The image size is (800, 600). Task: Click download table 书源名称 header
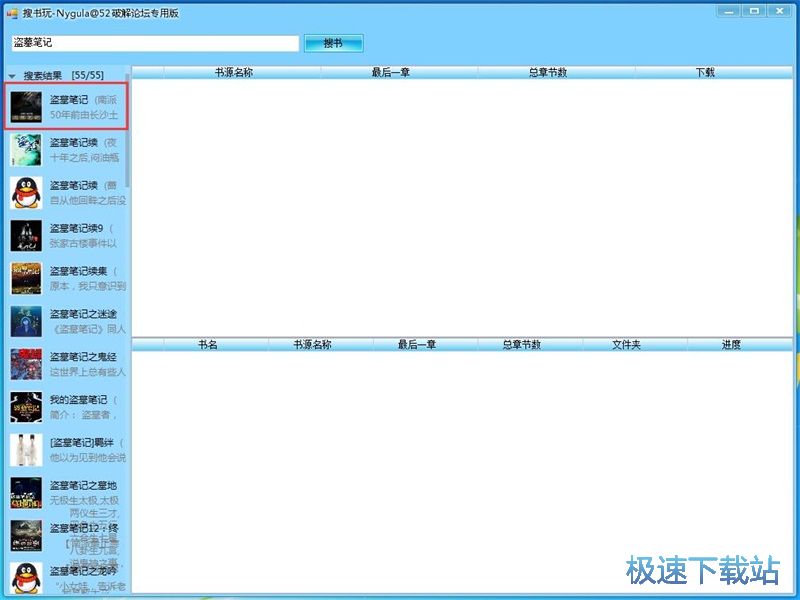(x=313, y=345)
